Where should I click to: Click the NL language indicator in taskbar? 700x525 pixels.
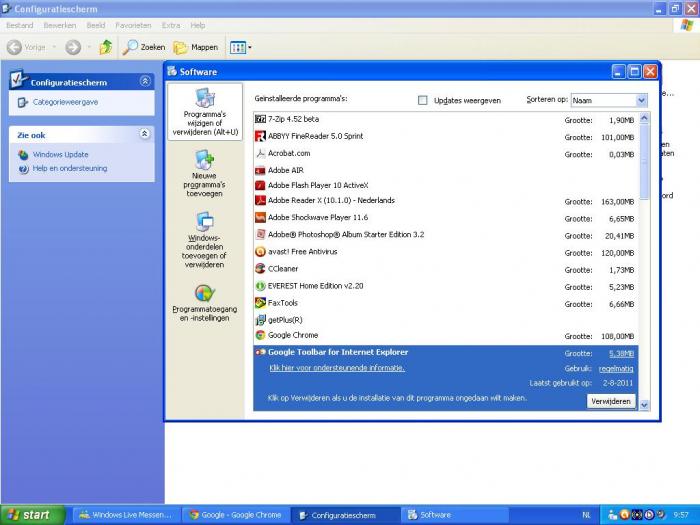(x=586, y=515)
